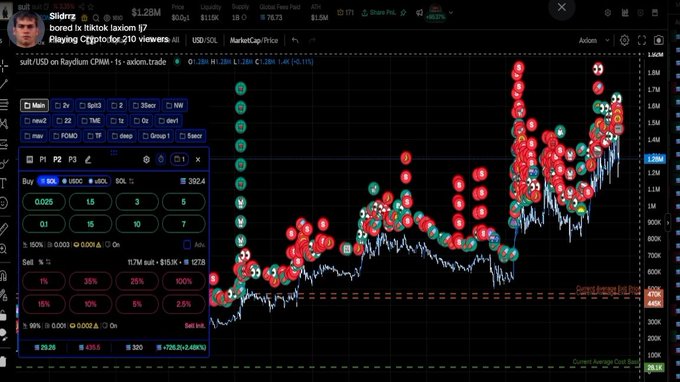Switch to preset P2
The image size is (680, 382).
tap(57, 160)
